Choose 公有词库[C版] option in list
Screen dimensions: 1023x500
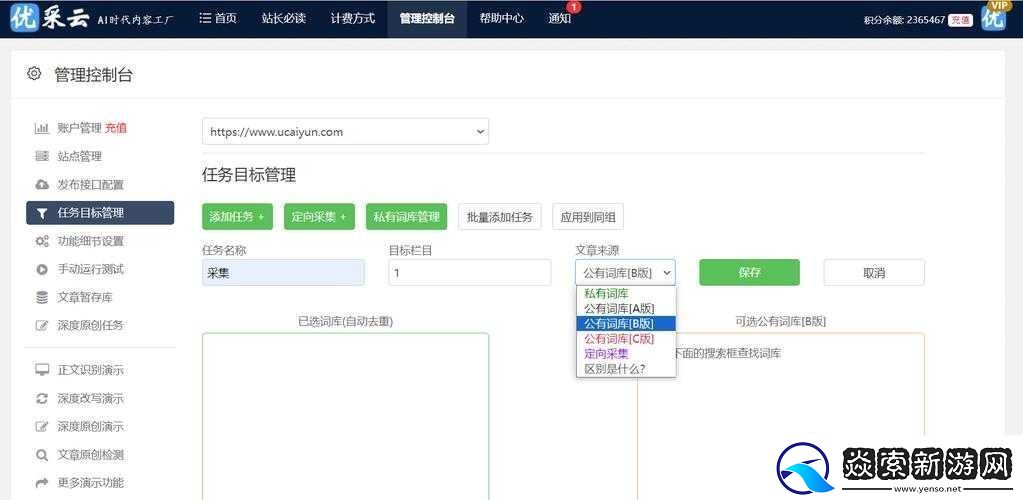[619, 339]
